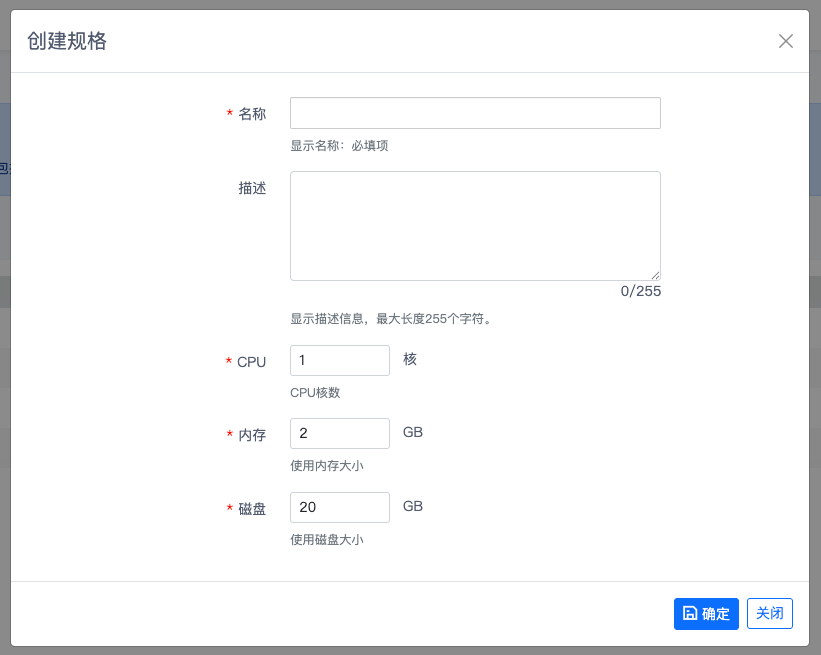Click the 创建规格 dialog title

tap(67, 41)
